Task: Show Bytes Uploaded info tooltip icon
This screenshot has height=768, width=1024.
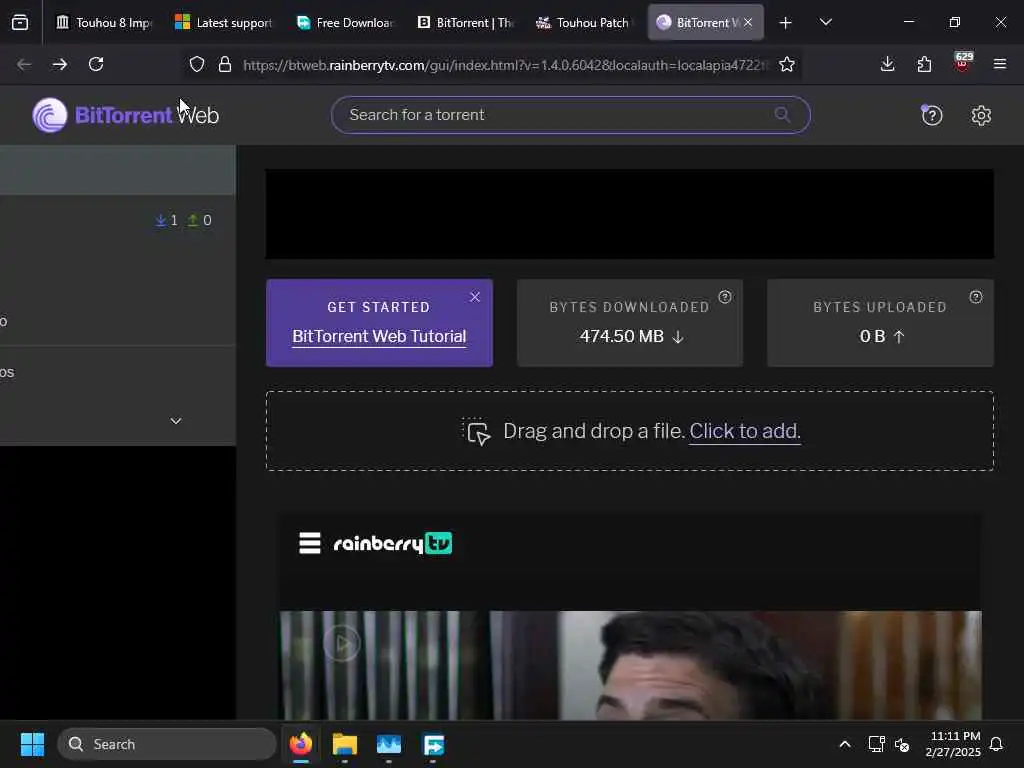Action: click(x=976, y=297)
